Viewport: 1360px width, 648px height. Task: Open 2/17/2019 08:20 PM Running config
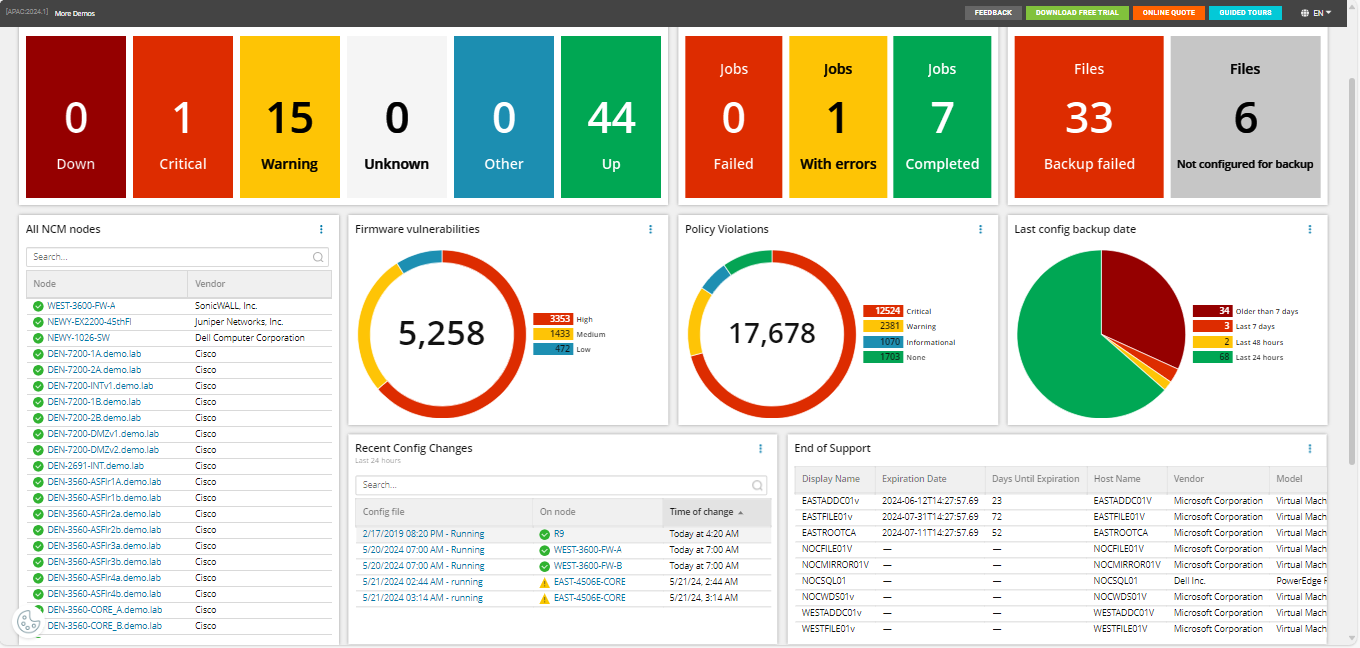pos(423,534)
